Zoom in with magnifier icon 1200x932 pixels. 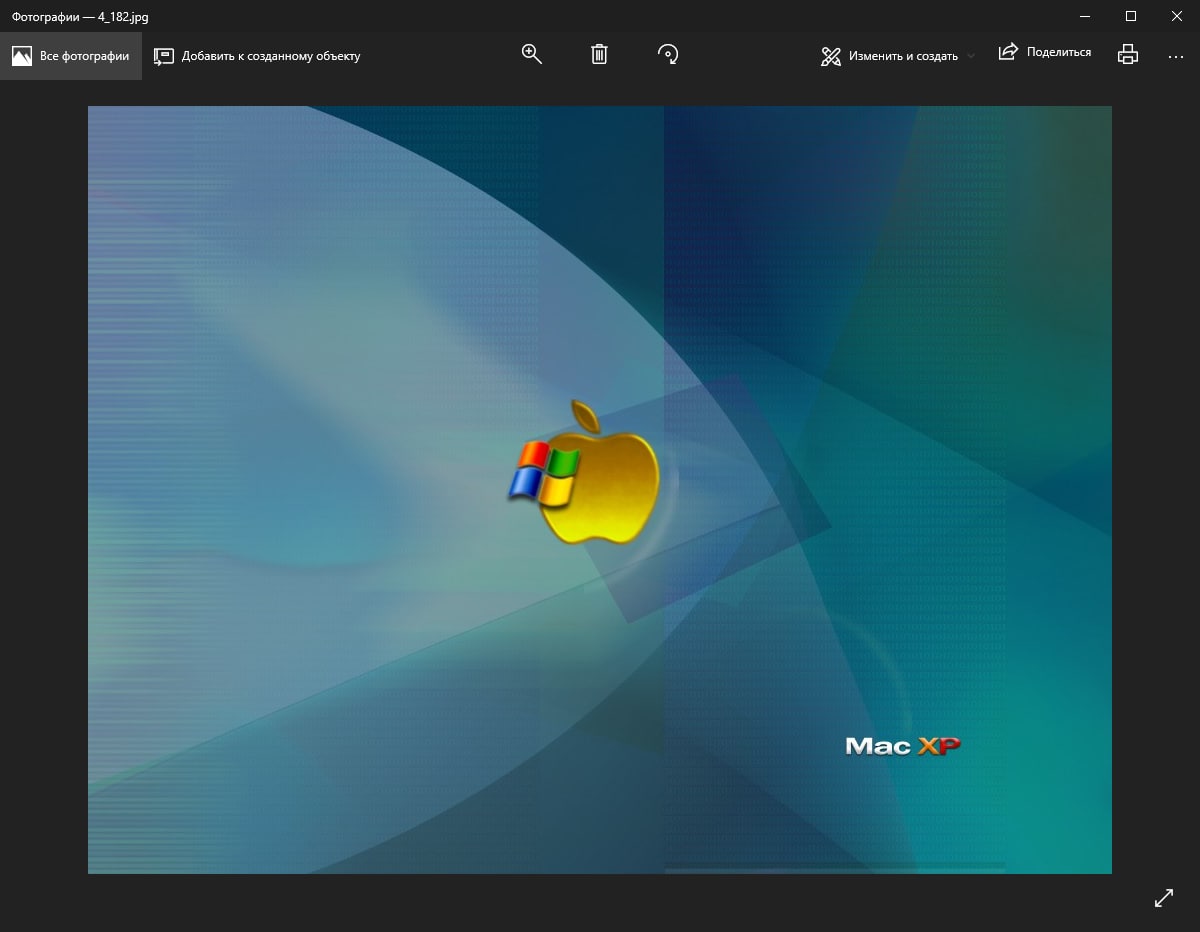[532, 55]
